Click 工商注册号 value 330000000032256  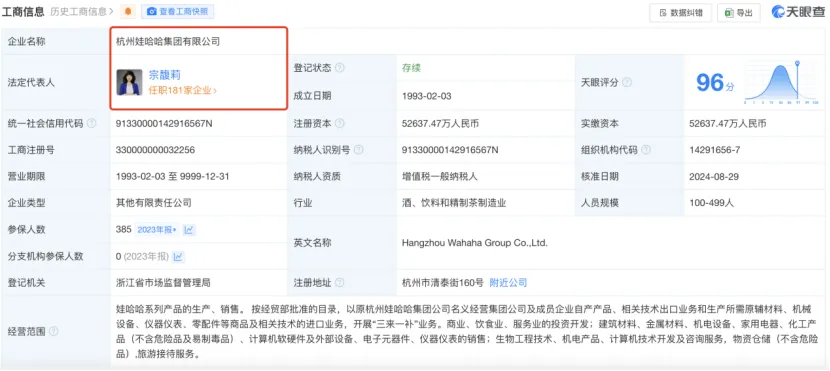pos(155,150)
